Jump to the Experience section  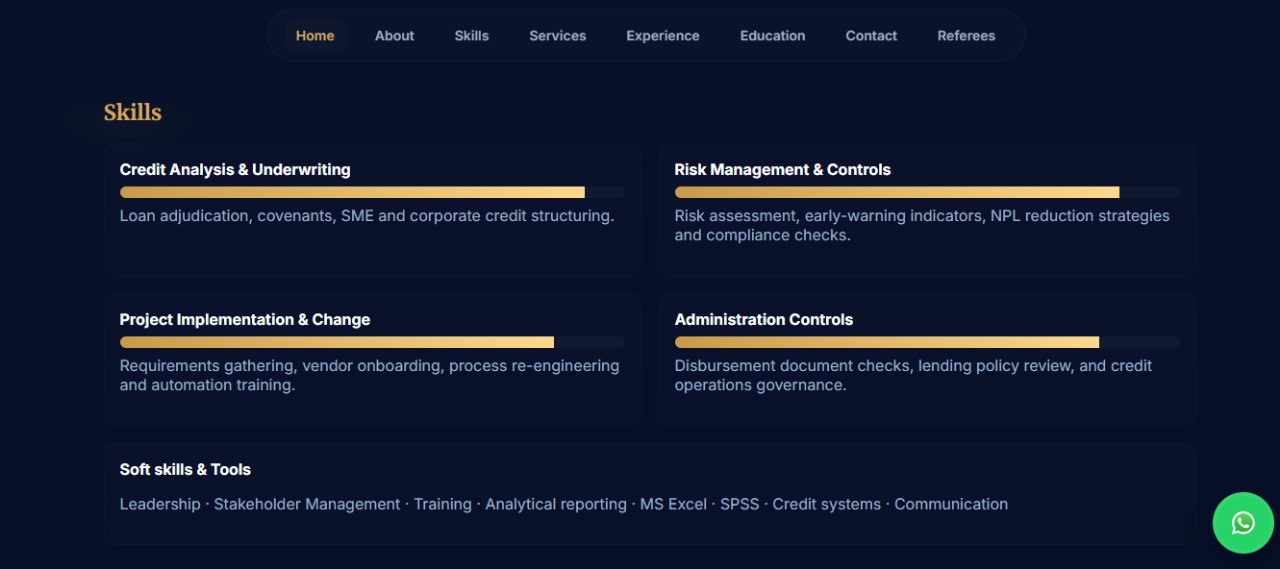[x=662, y=35]
